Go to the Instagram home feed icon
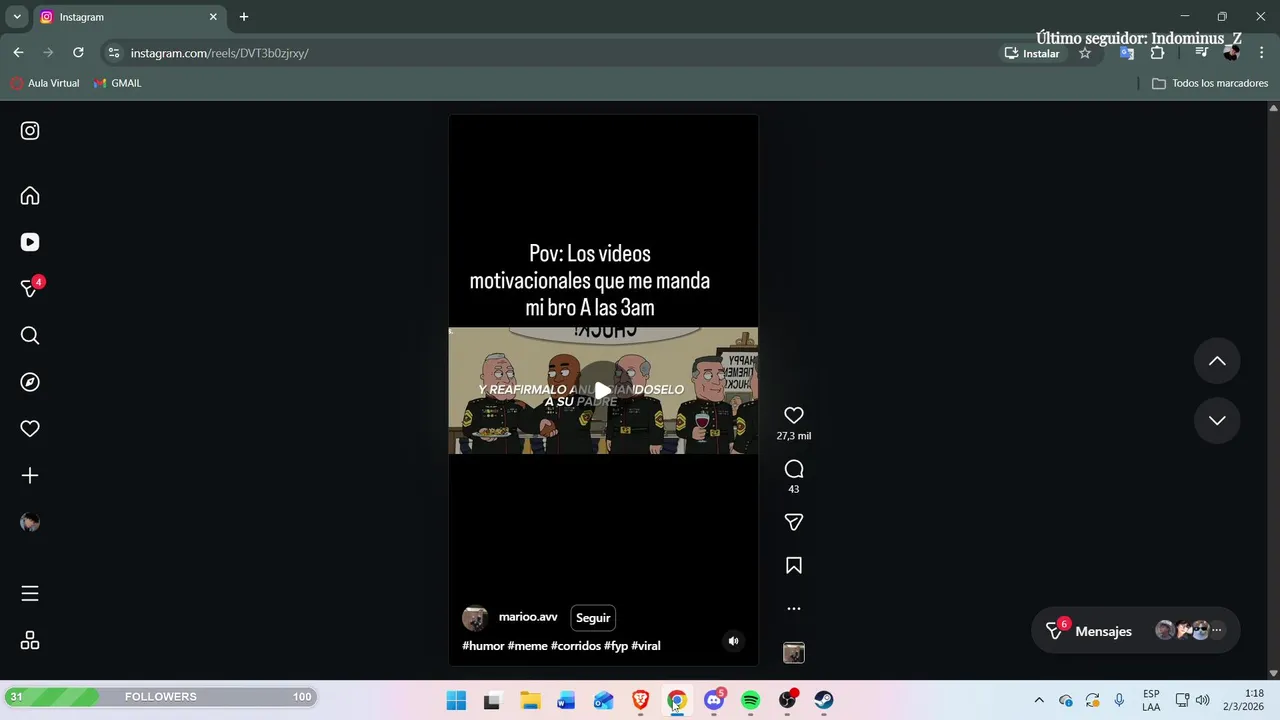 [x=30, y=196]
